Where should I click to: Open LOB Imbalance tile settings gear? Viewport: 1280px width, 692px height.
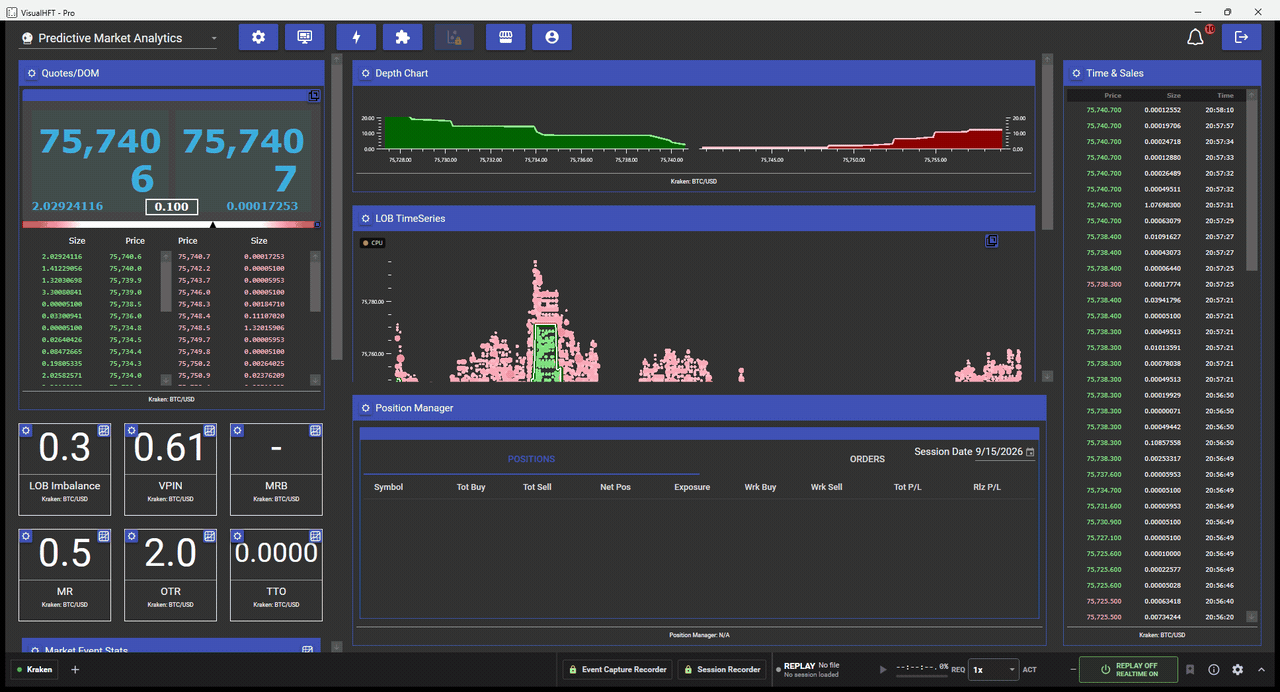point(26,430)
